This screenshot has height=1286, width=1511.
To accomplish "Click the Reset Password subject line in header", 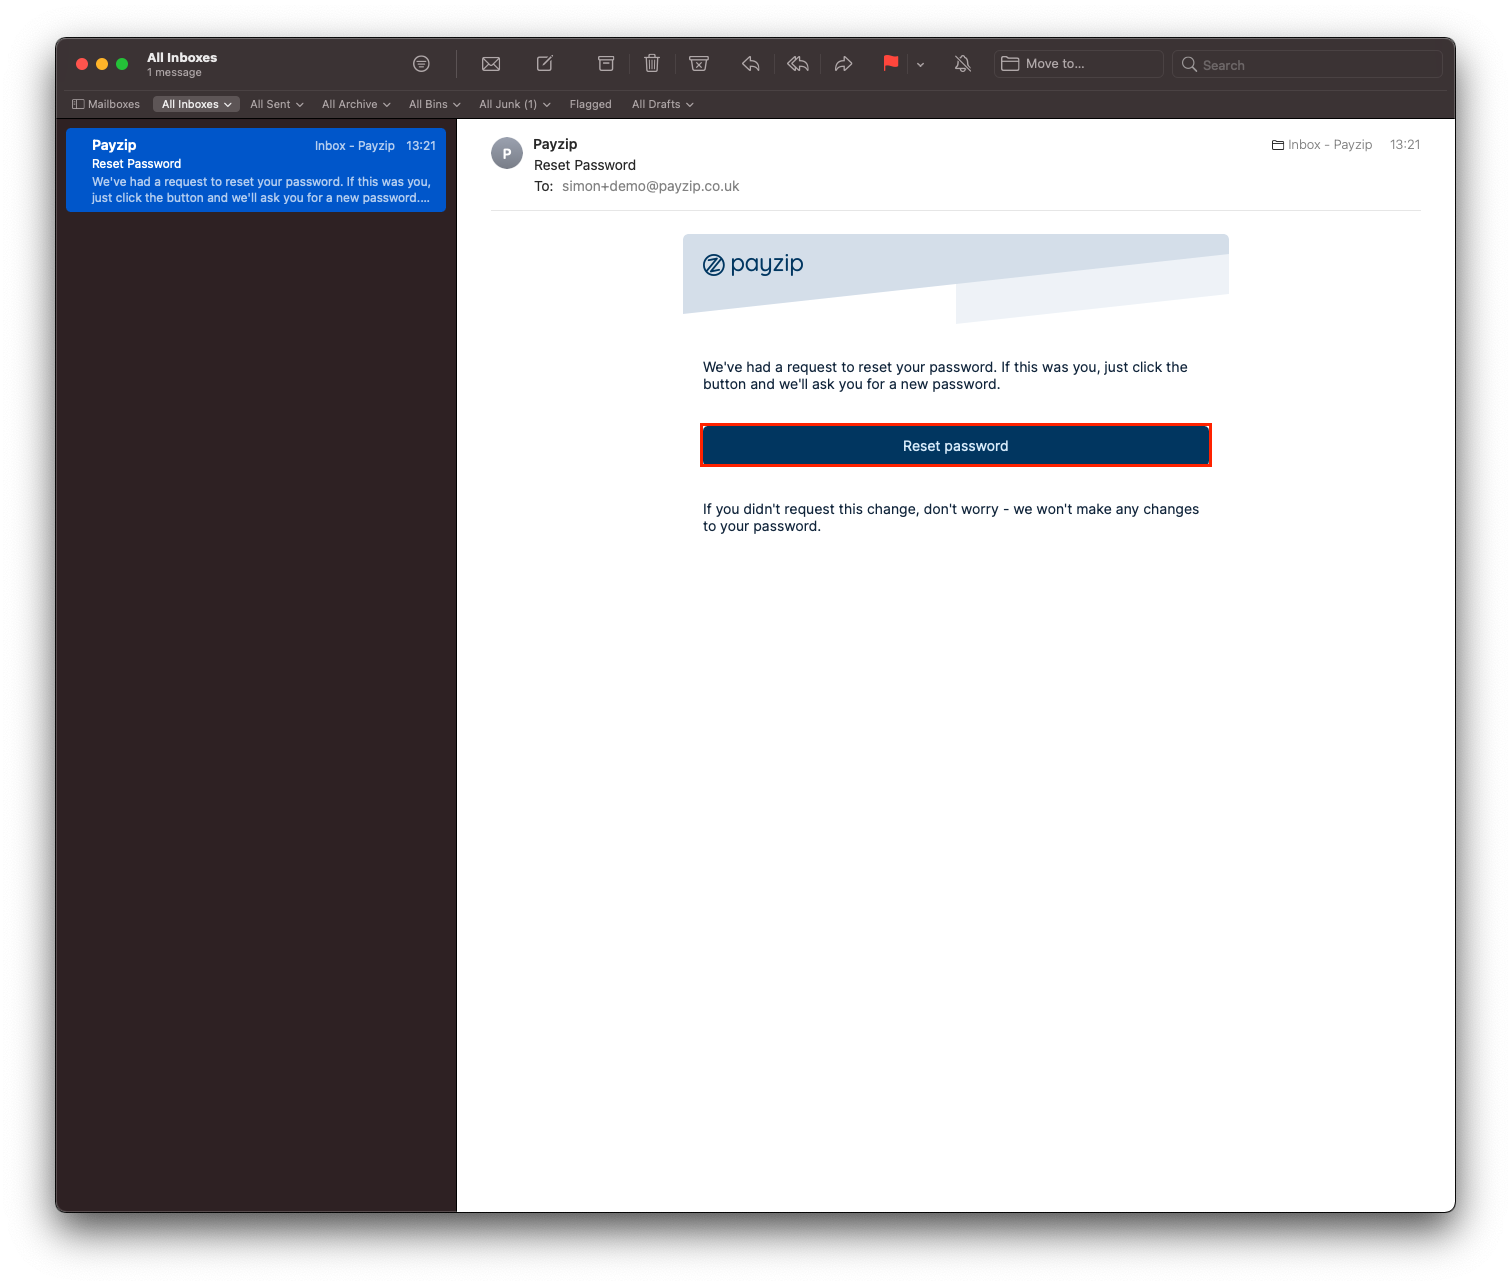I will [585, 165].
